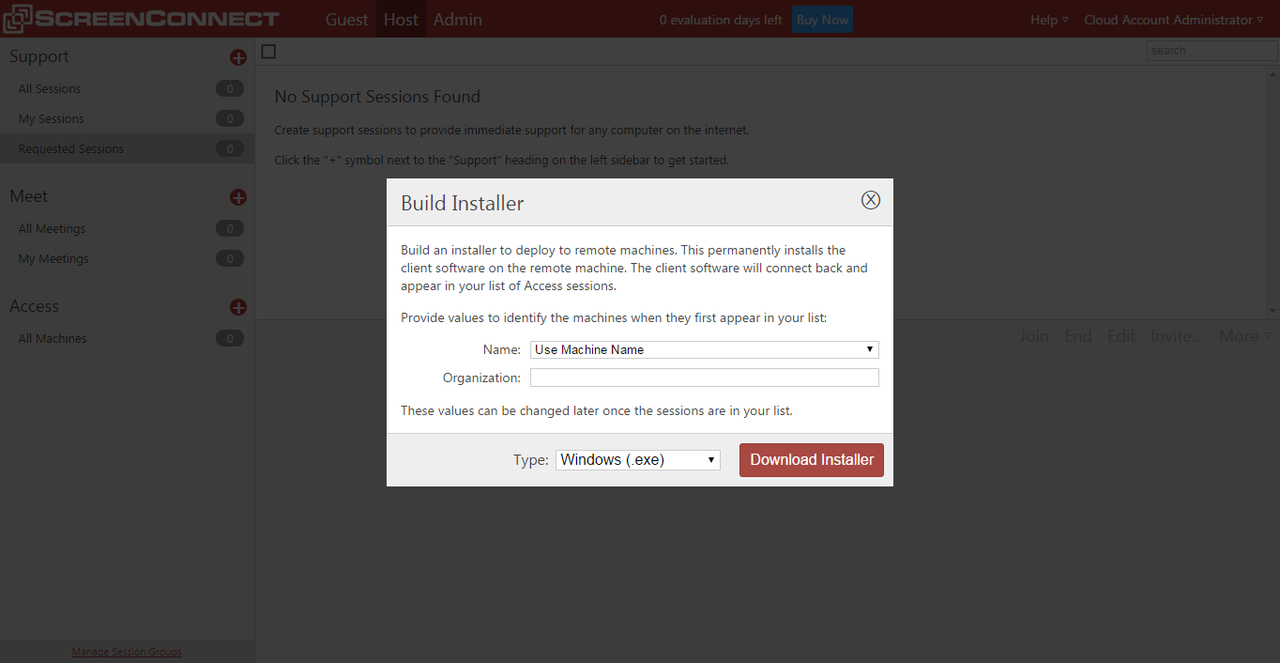Switch to the Guest tab
Screen dimensions: 1280x663
(x=347, y=19)
